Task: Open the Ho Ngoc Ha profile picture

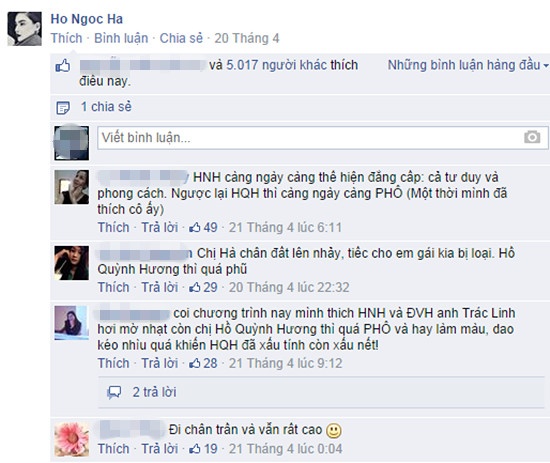Action: pyautogui.click(x=25, y=29)
